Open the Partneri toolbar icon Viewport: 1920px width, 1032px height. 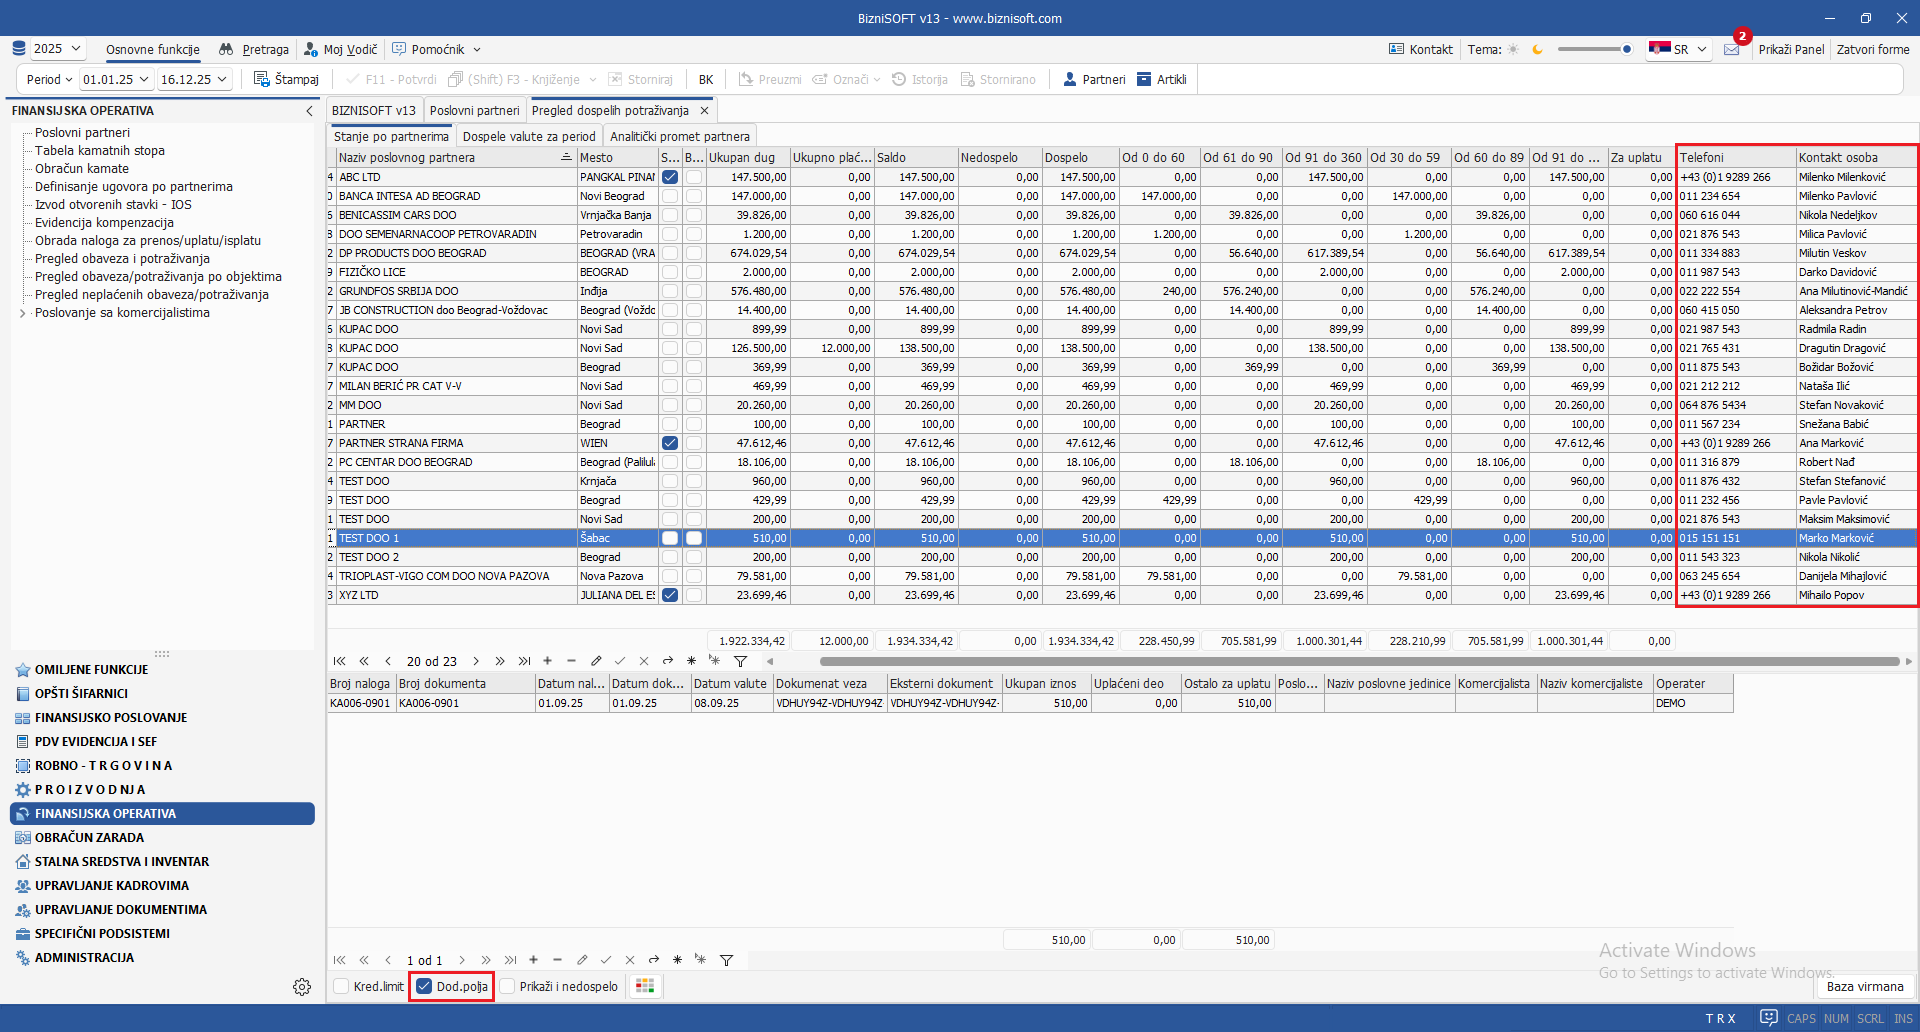pos(1070,79)
